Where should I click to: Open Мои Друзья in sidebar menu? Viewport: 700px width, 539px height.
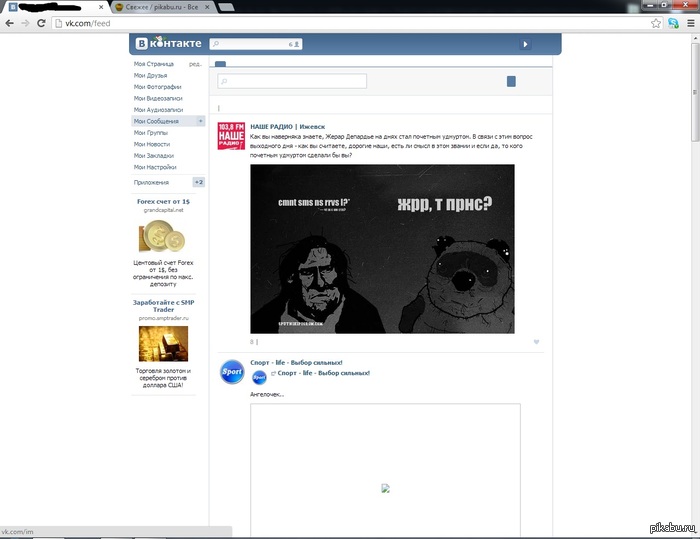(150, 75)
